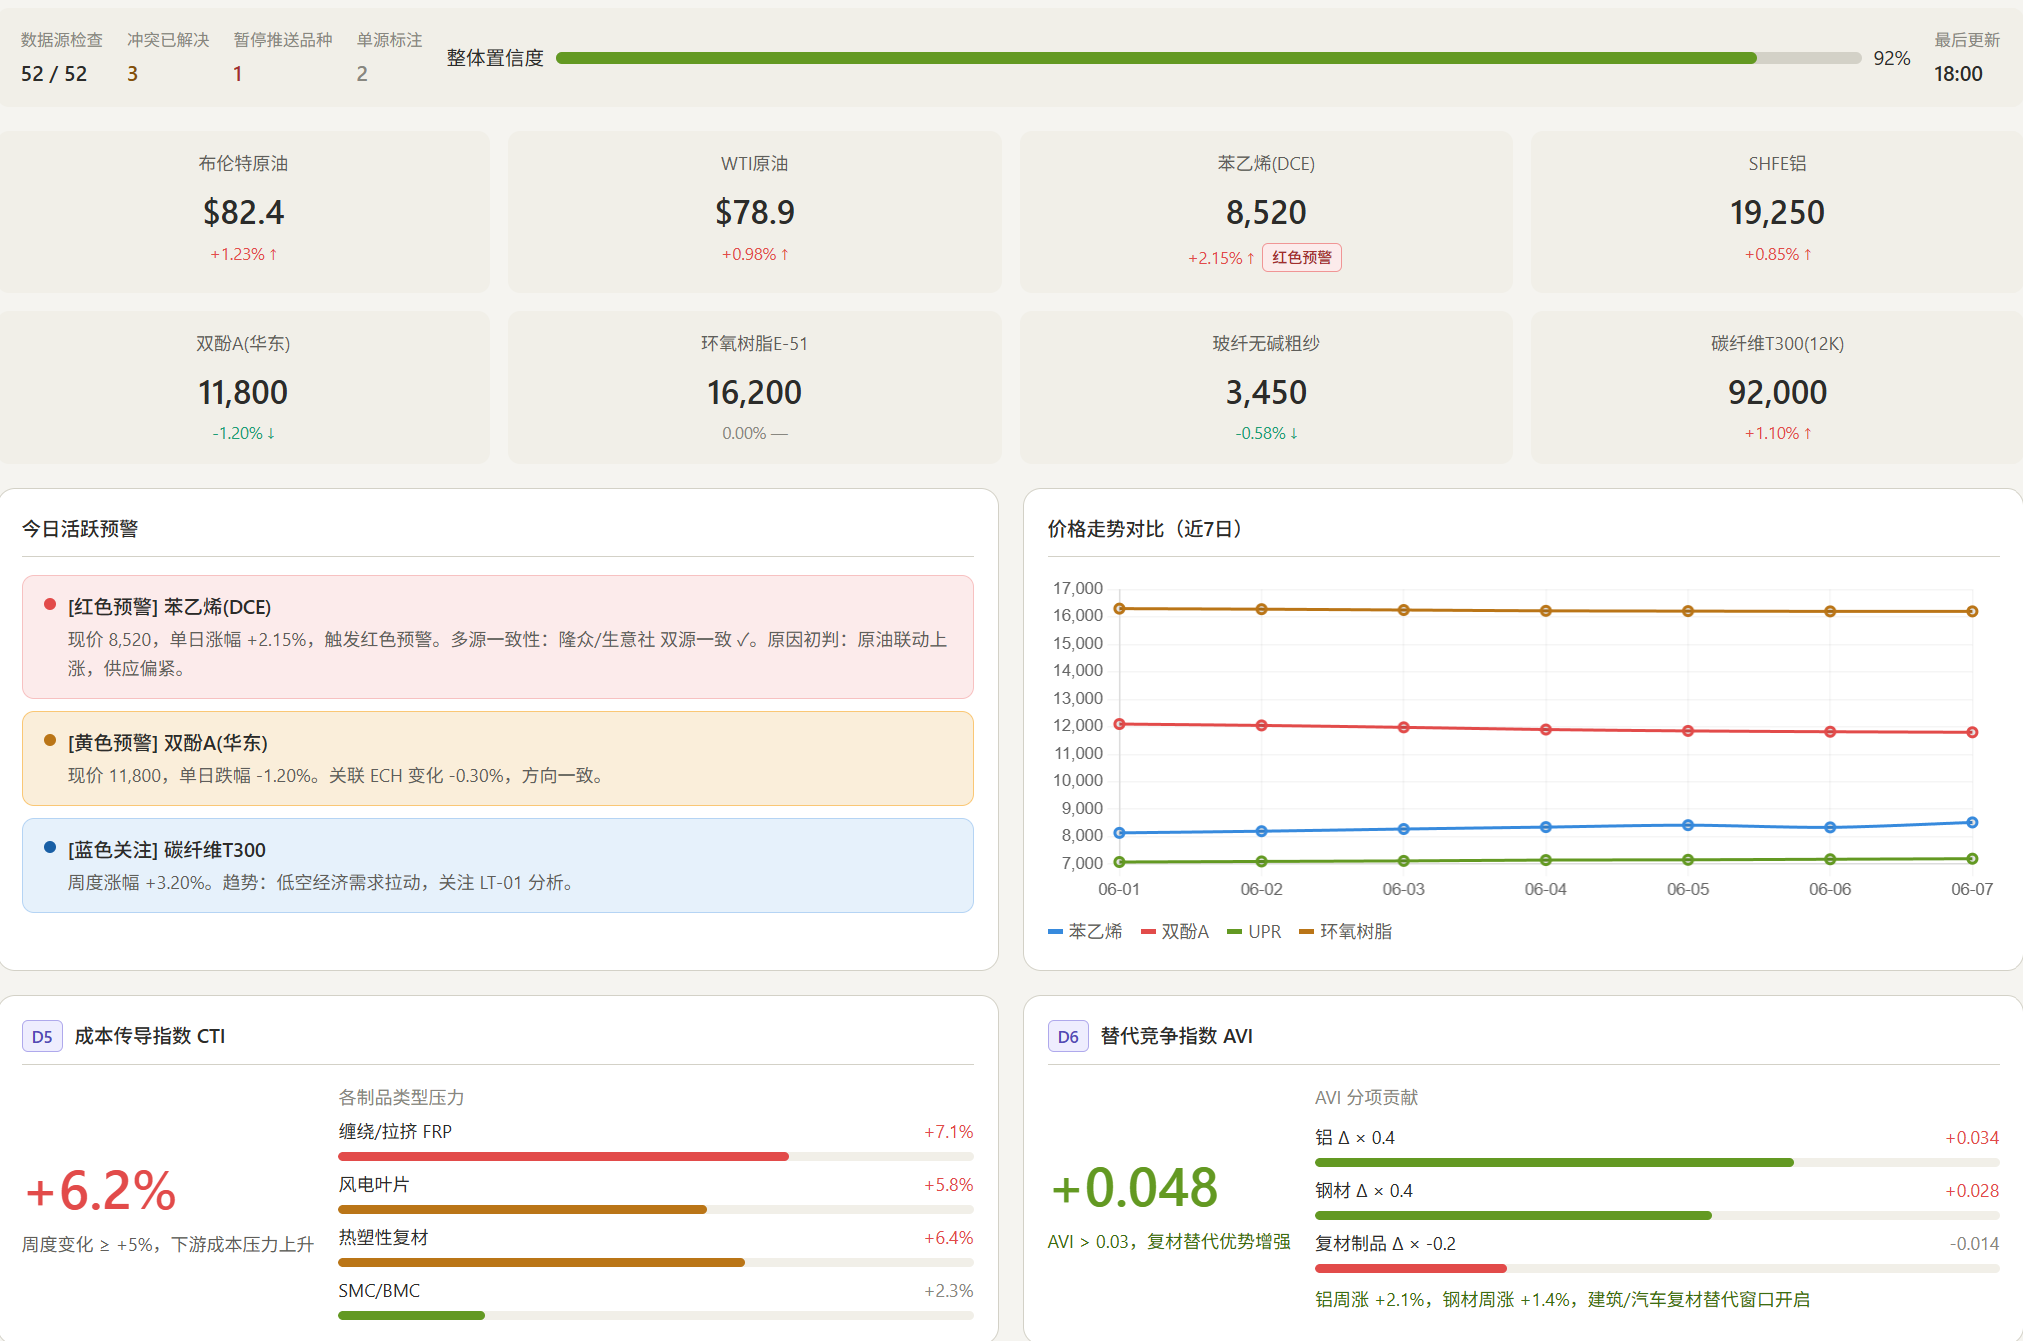Toggle UPR series in chart legend
2023x1341 pixels.
tap(1254, 931)
